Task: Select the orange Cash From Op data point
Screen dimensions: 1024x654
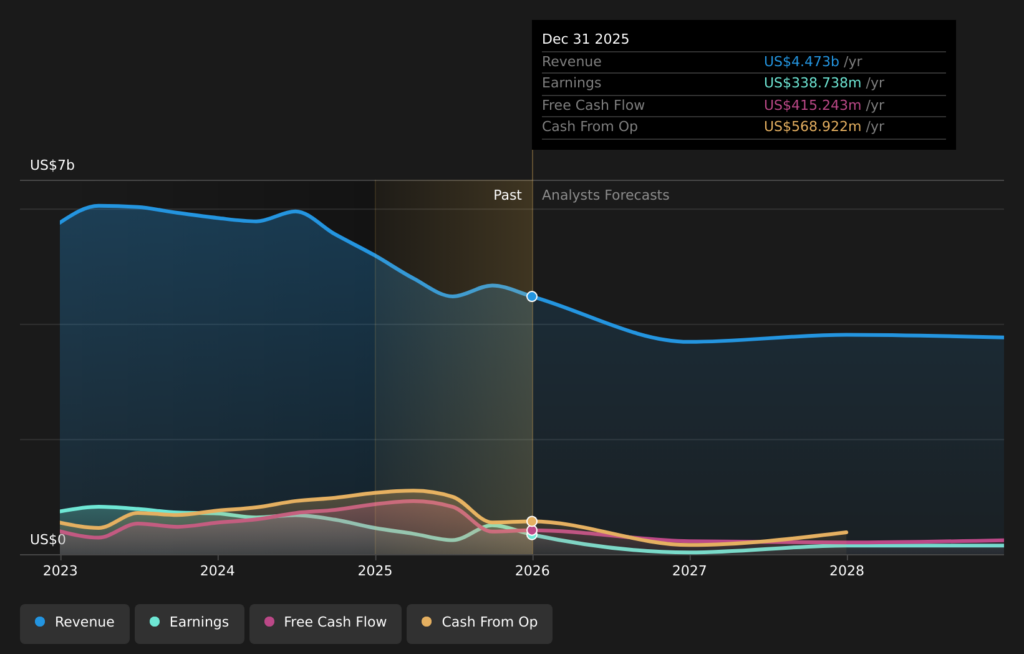Action: [532, 521]
